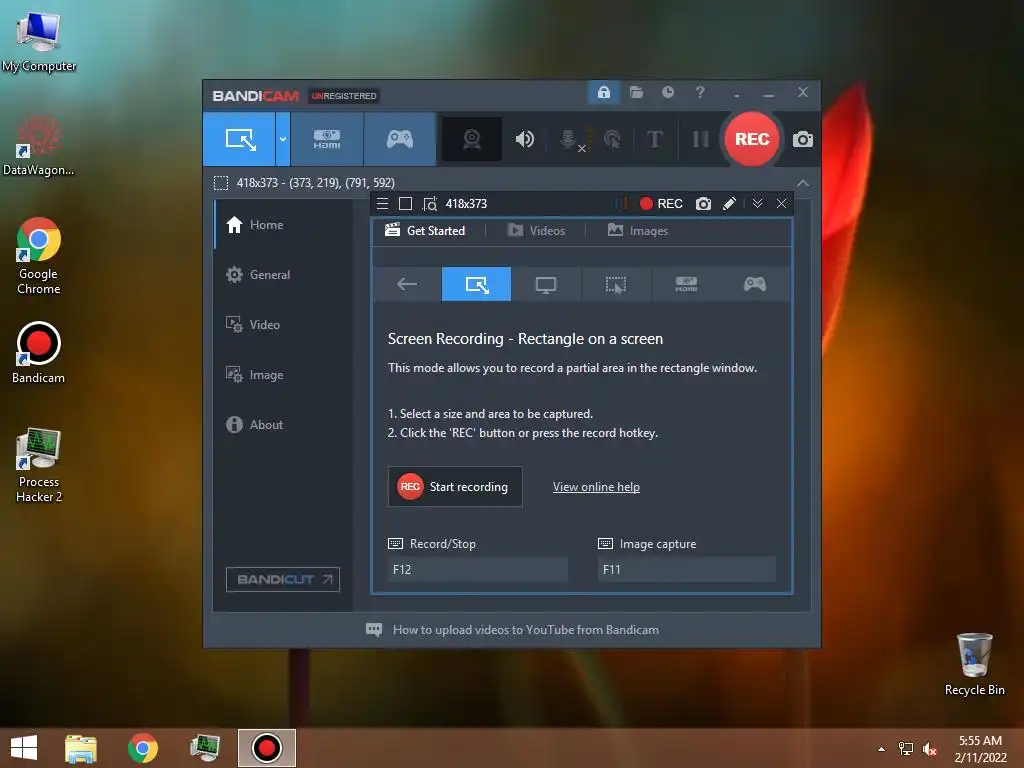Click the back arrow in mode selector

pos(407,284)
